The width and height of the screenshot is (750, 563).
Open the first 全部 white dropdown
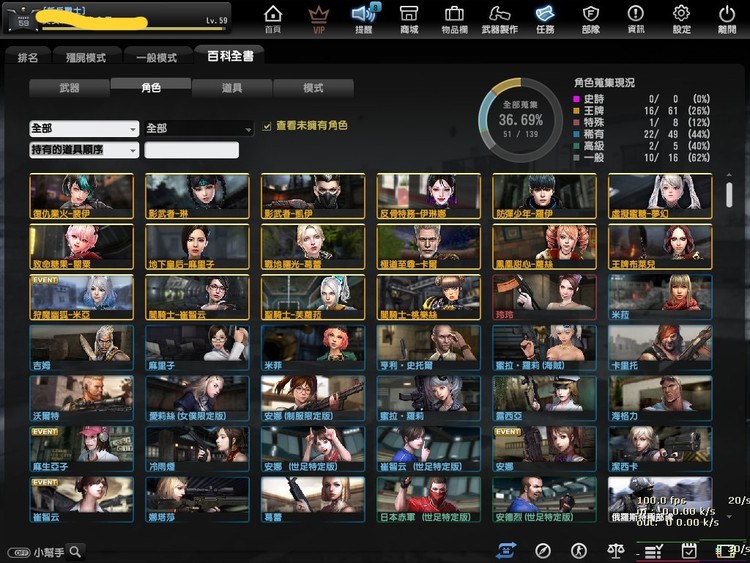[x=84, y=128]
